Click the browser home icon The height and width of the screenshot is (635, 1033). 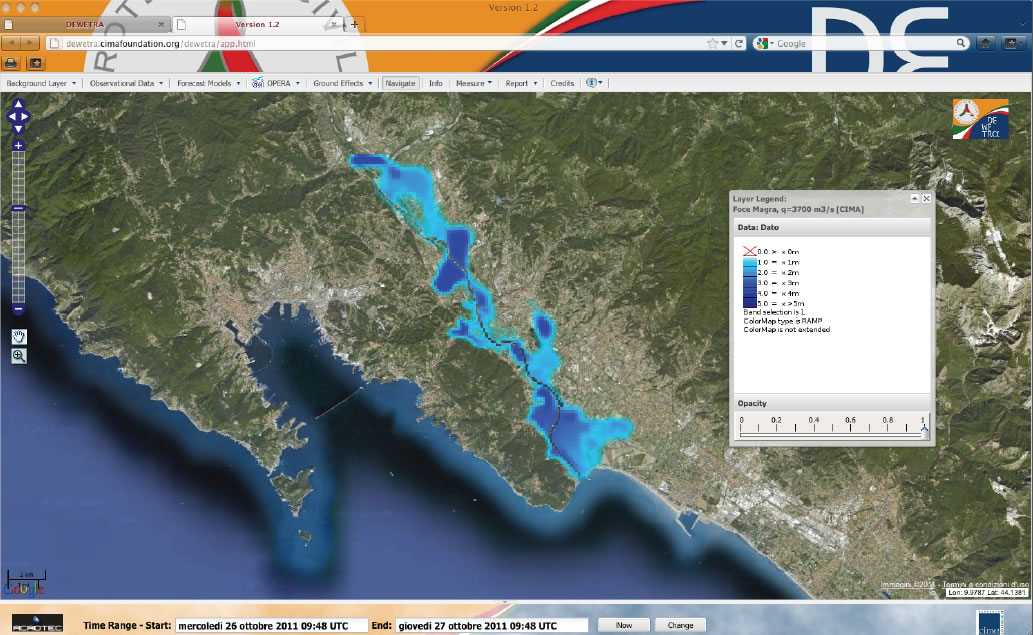click(985, 43)
